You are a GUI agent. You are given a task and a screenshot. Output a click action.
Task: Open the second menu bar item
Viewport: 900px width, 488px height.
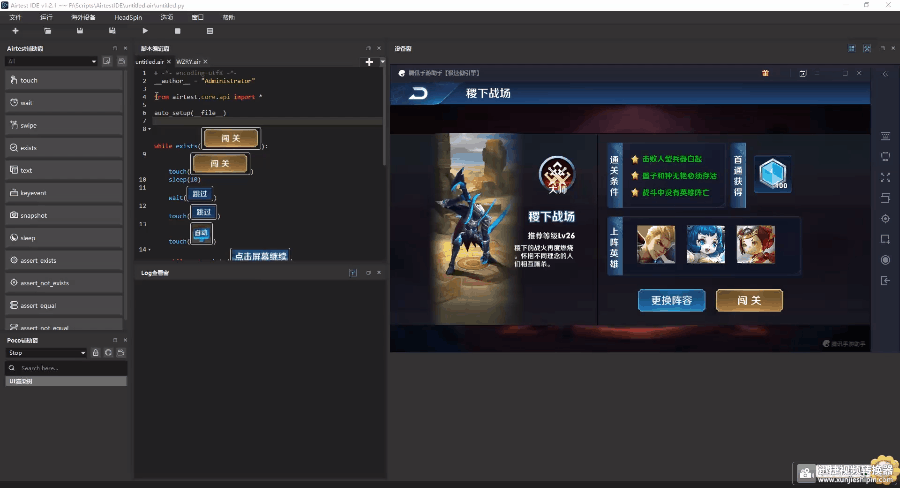46,17
